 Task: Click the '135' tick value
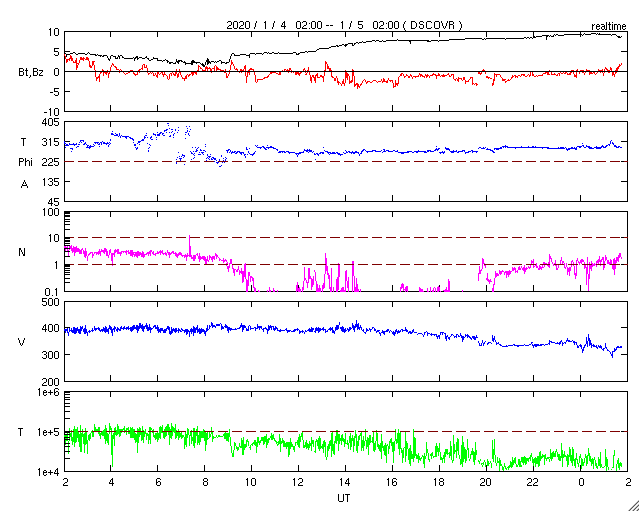coord(51,182)
